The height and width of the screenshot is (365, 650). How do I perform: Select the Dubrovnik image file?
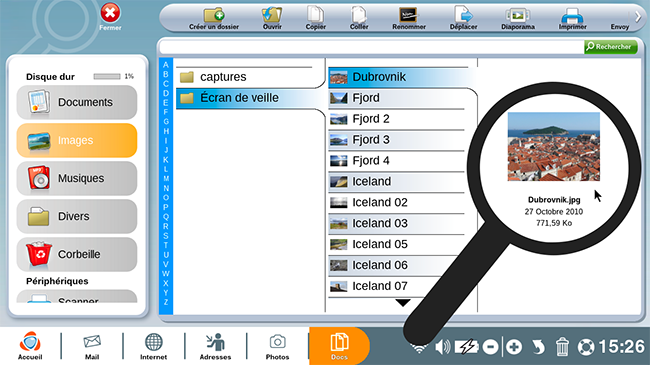(398, 77)
